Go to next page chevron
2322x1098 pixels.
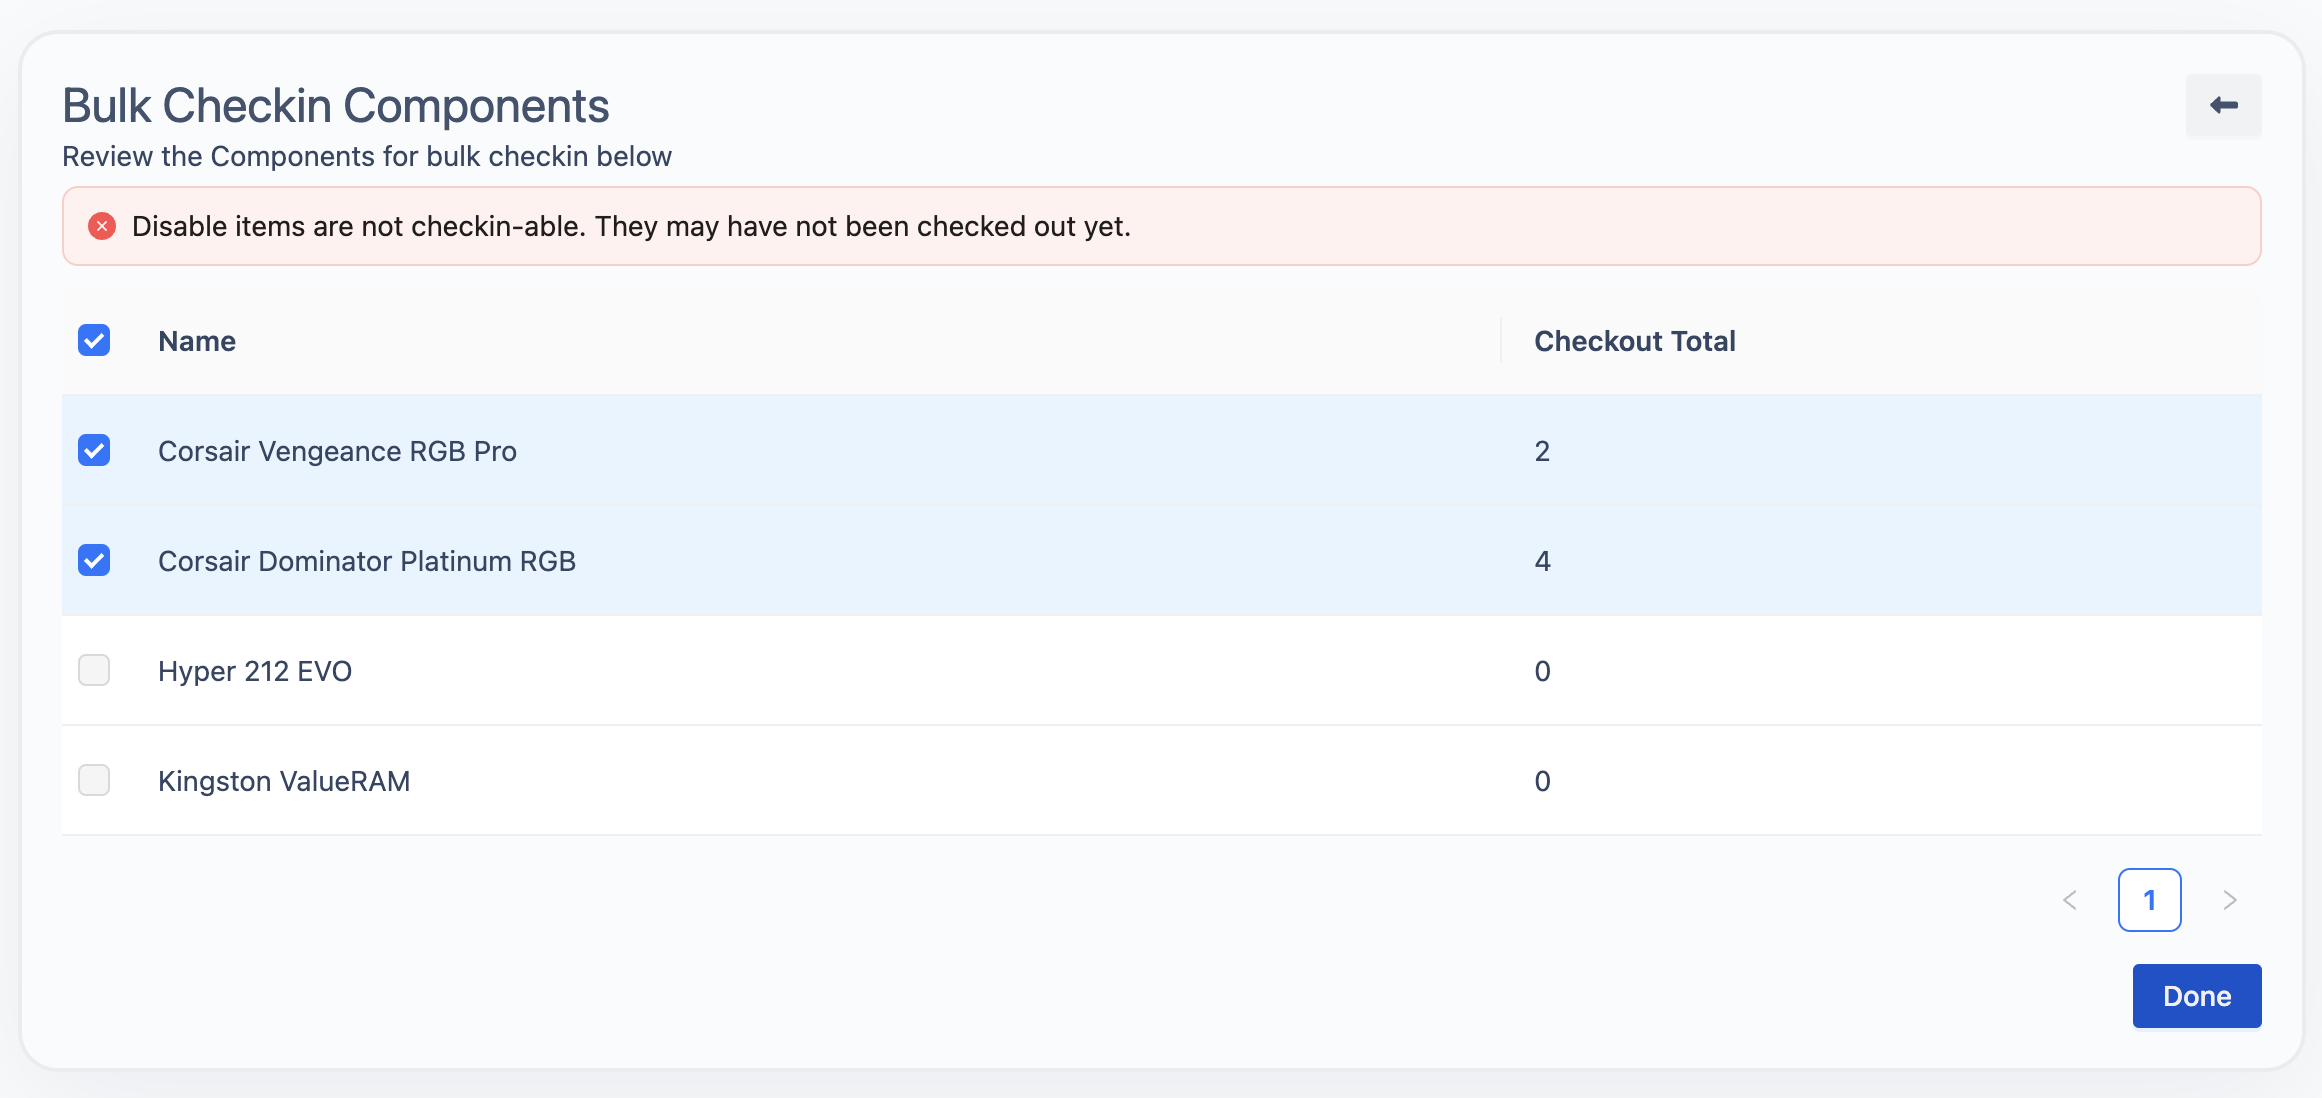click(x=2230, y=900)
